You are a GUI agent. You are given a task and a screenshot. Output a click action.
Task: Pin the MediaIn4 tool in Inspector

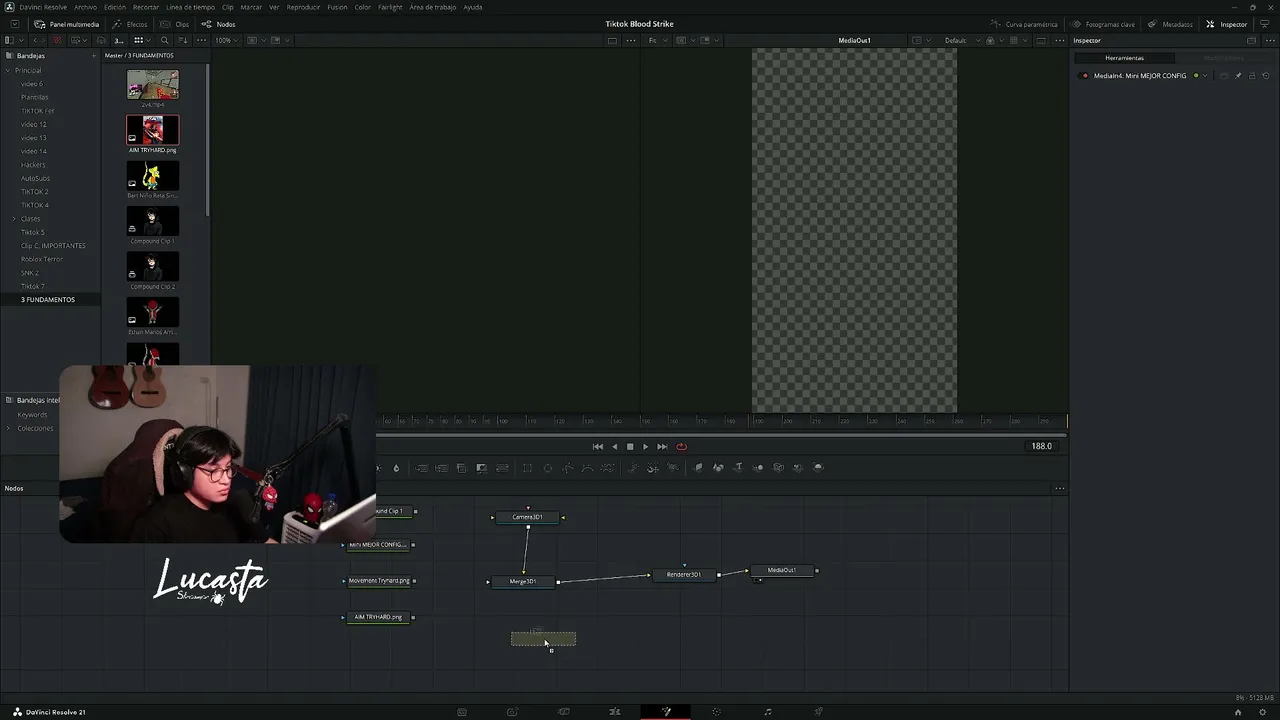1238,76
